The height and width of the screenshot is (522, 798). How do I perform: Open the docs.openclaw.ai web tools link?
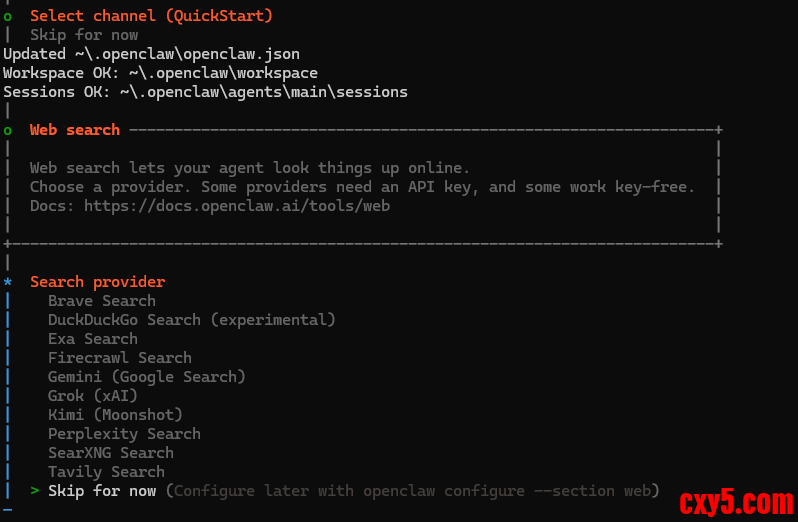point(237,206)
